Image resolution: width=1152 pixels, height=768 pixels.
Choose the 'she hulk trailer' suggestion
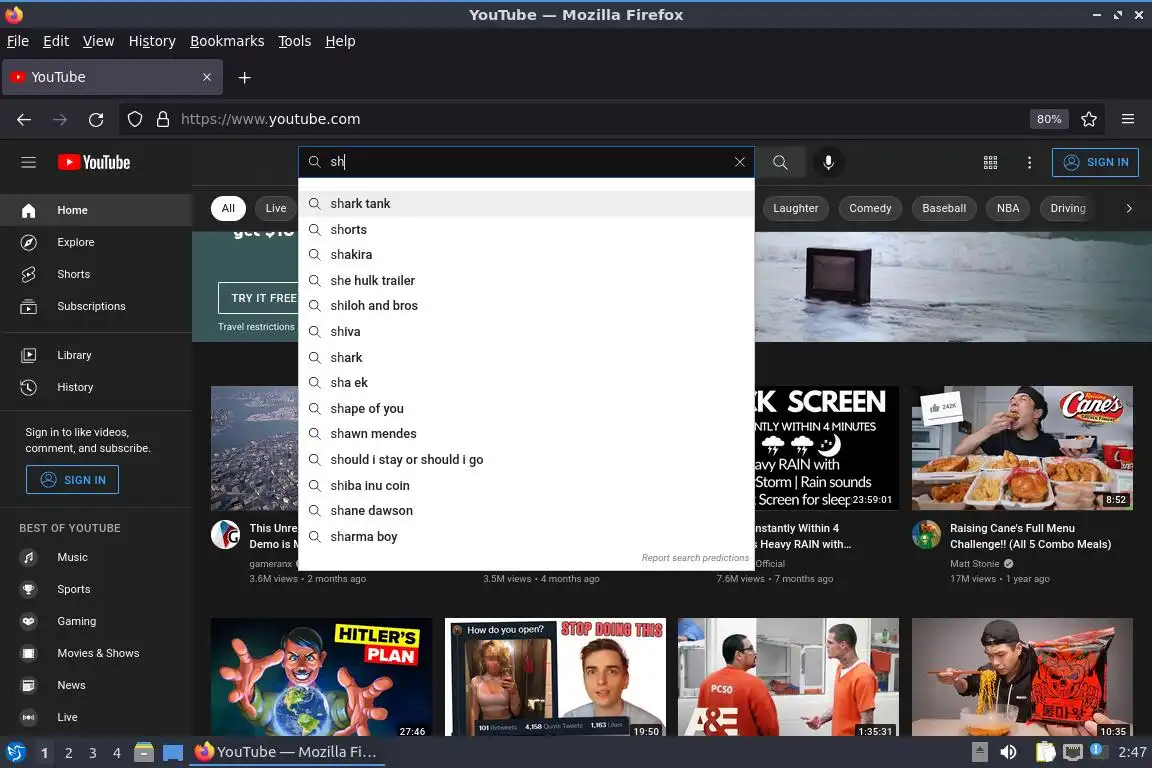pyautogui.click(x=526, y=280)
